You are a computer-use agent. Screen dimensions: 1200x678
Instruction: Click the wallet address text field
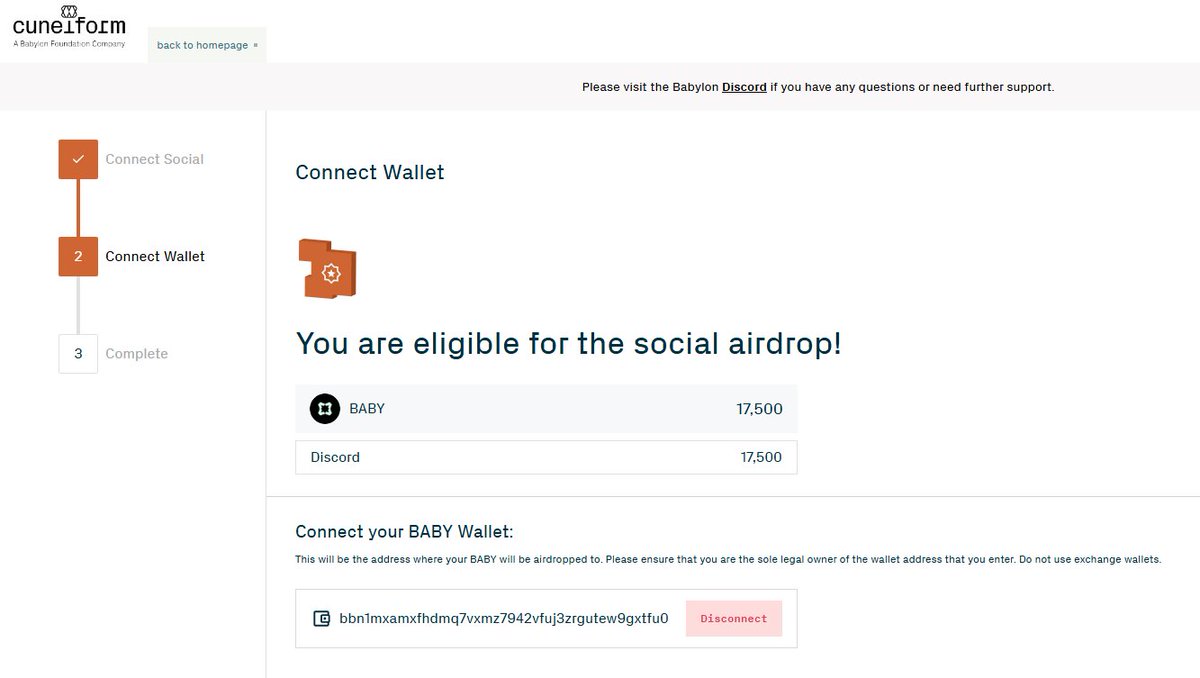point(546,619)
